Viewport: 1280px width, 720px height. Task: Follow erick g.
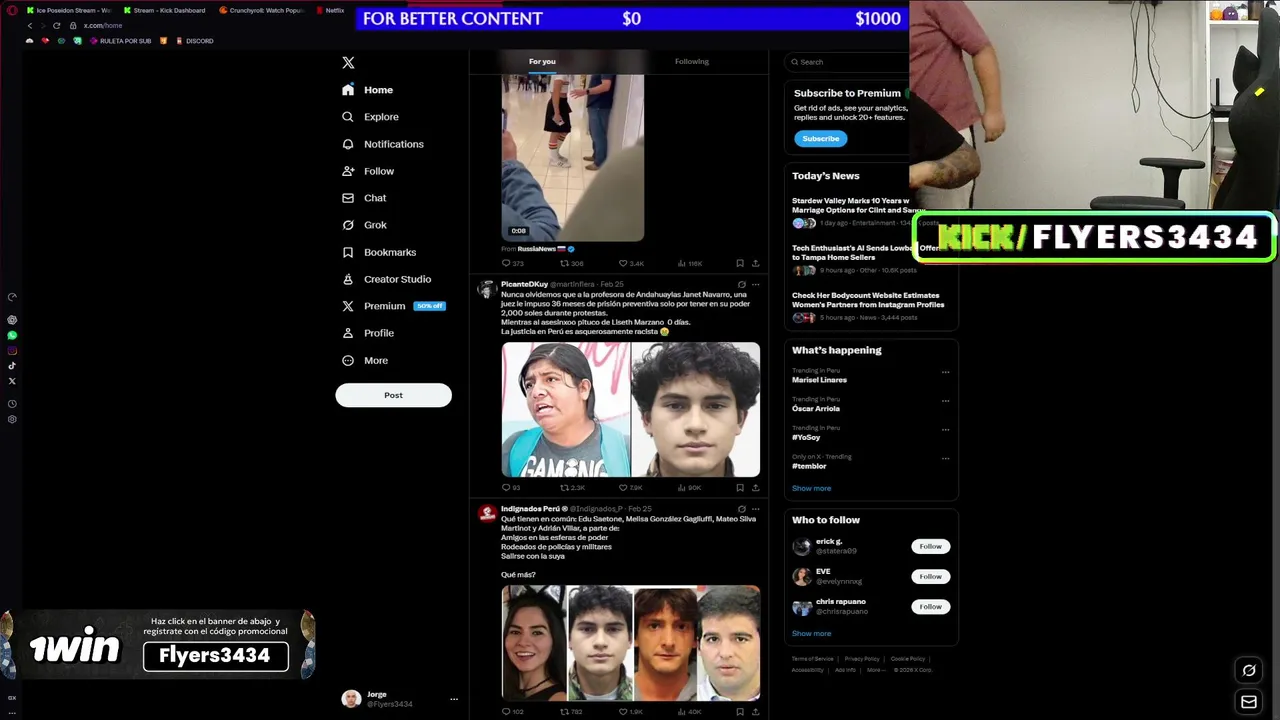click(x=930, y=547)
